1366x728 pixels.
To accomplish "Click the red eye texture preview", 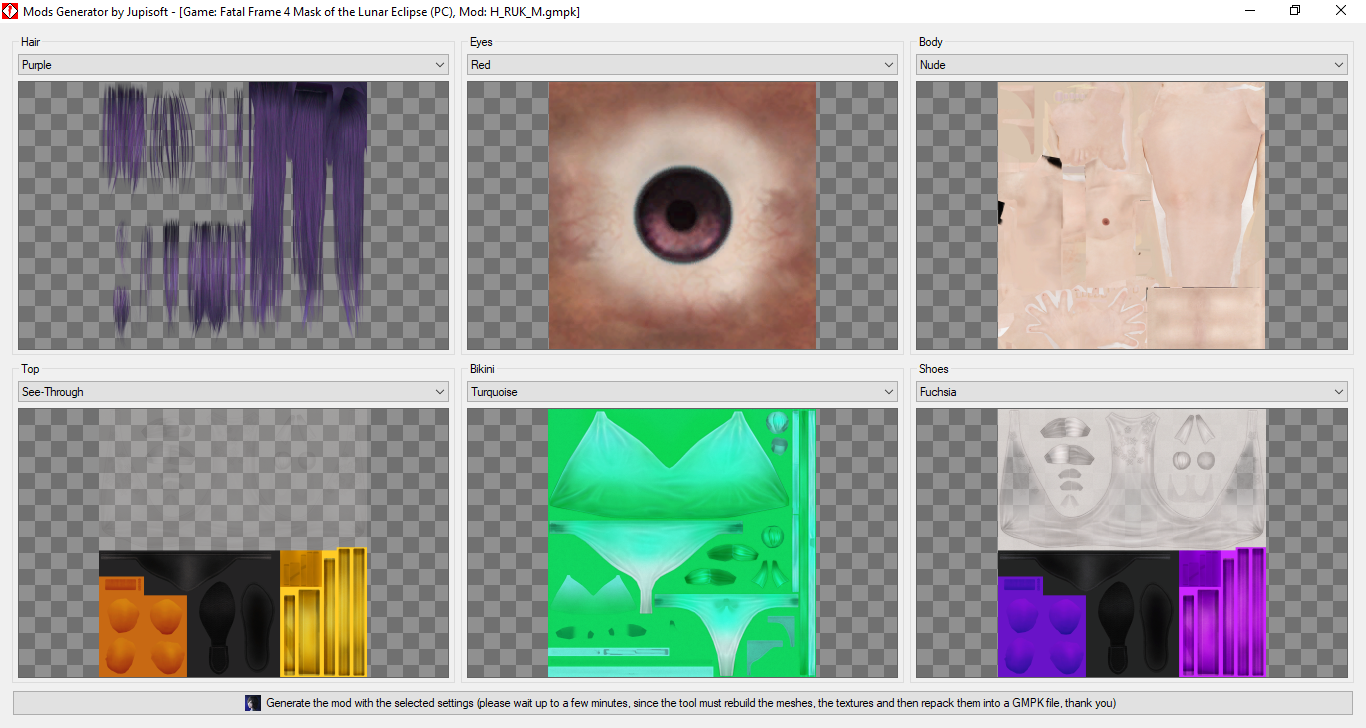I will [x=682, y=215].
